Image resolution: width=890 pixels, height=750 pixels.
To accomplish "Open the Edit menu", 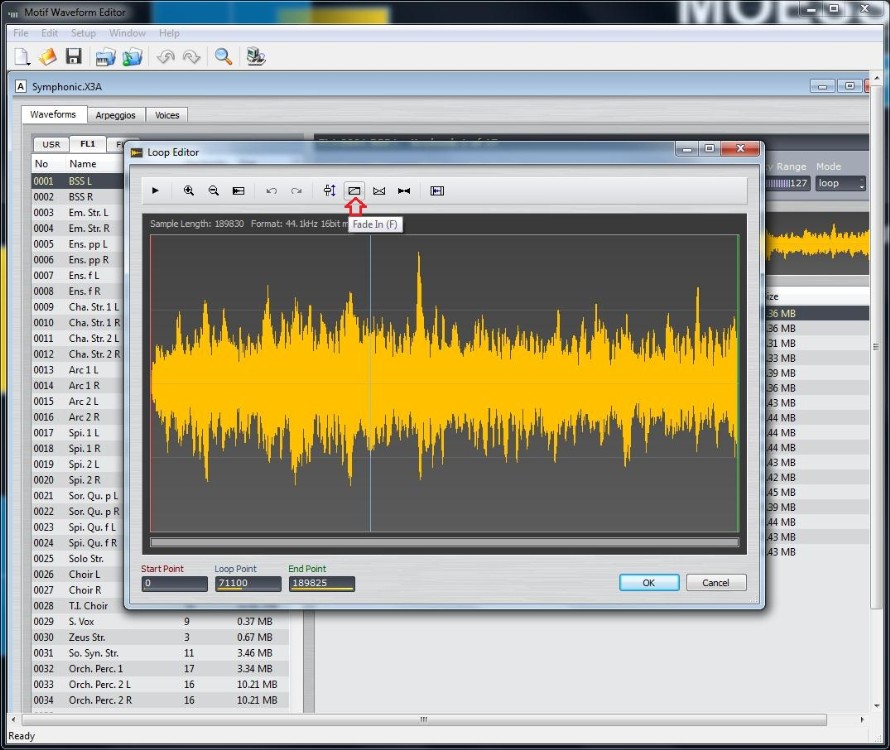I will [49, 33].
